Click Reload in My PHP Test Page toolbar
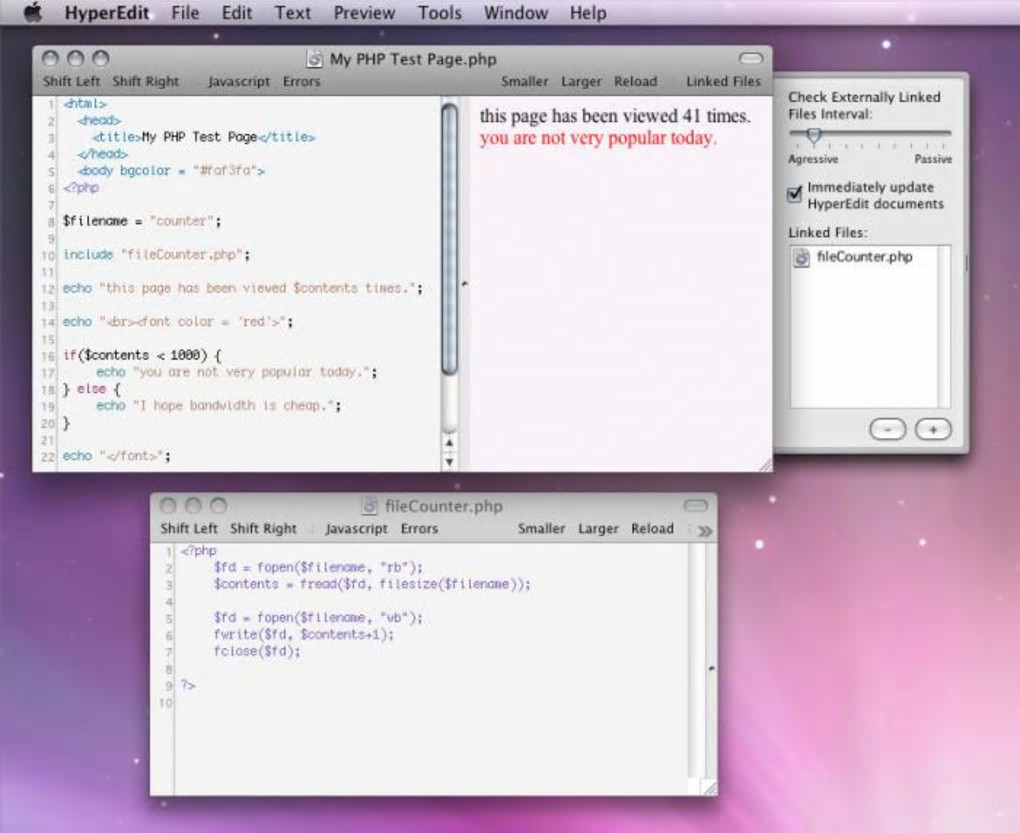1020x833 pixels. pyautogui.click(x=636, y=81)
